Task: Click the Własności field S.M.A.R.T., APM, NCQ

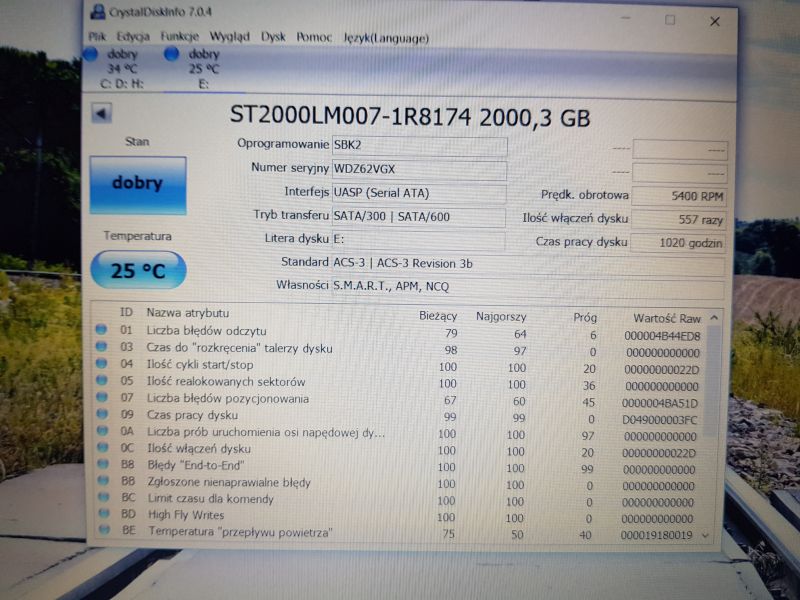Action: coord(528,287)
